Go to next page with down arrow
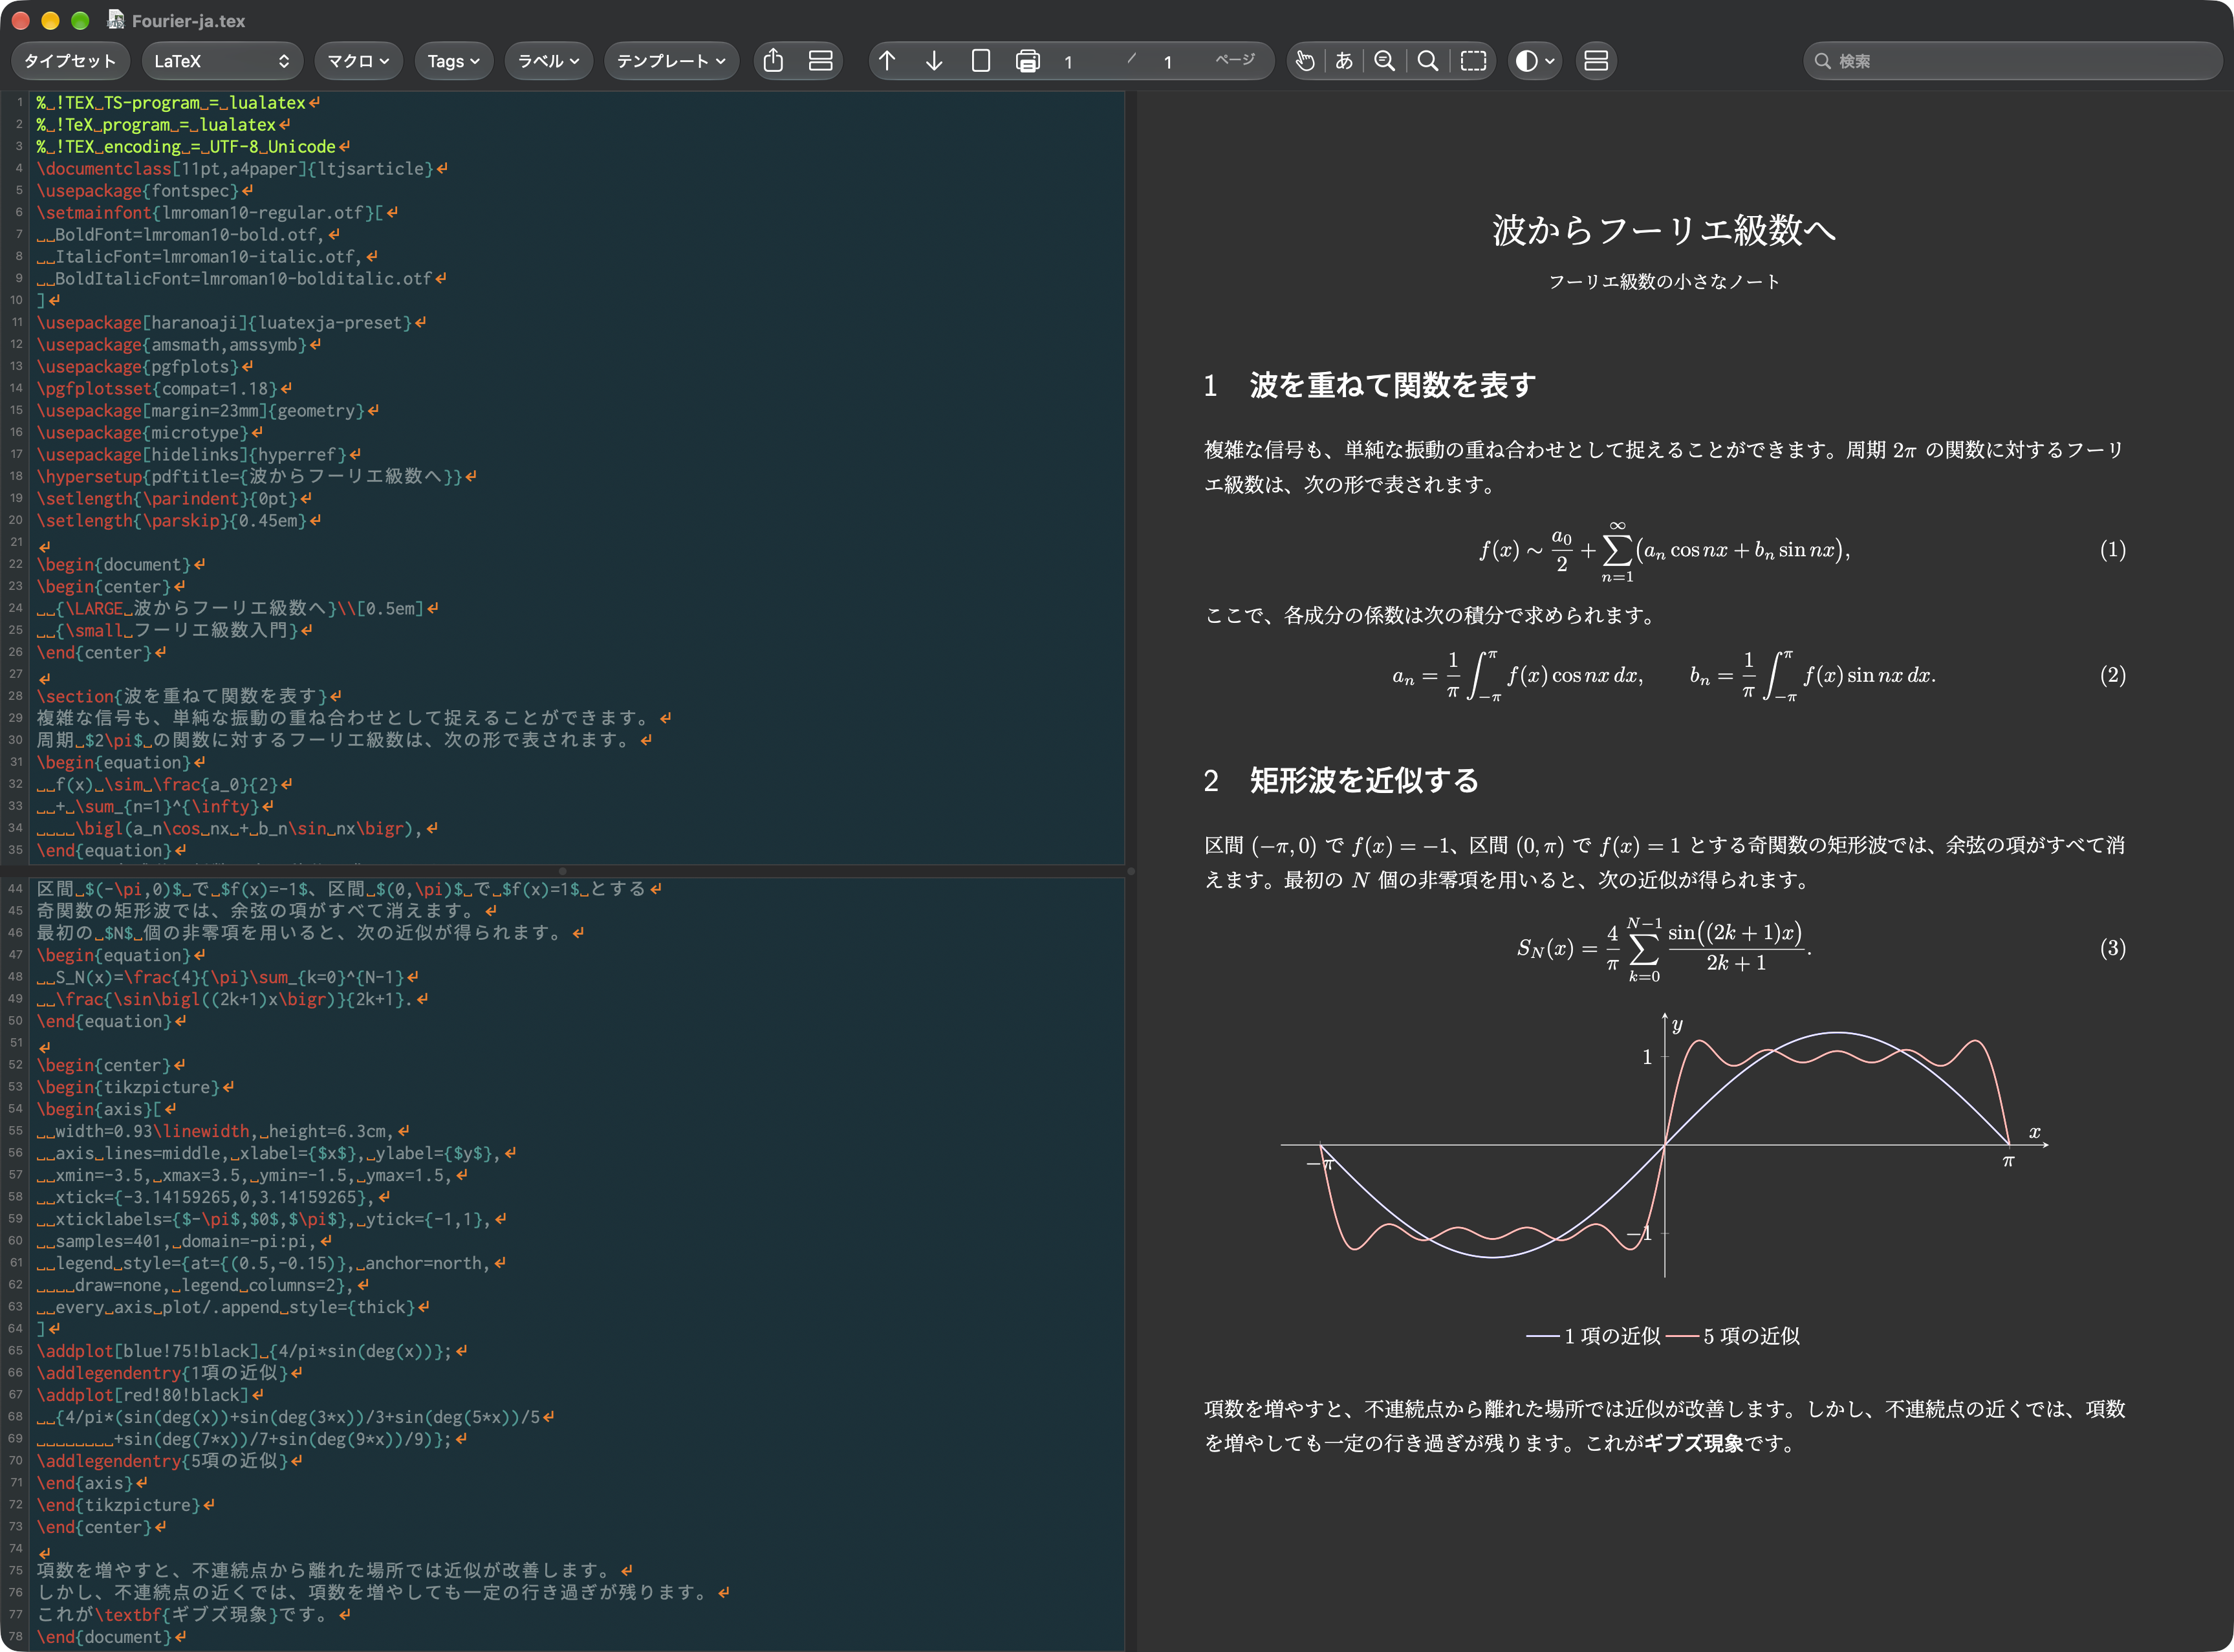Screen dimensions: 2234x1652 tap(934, 61)
